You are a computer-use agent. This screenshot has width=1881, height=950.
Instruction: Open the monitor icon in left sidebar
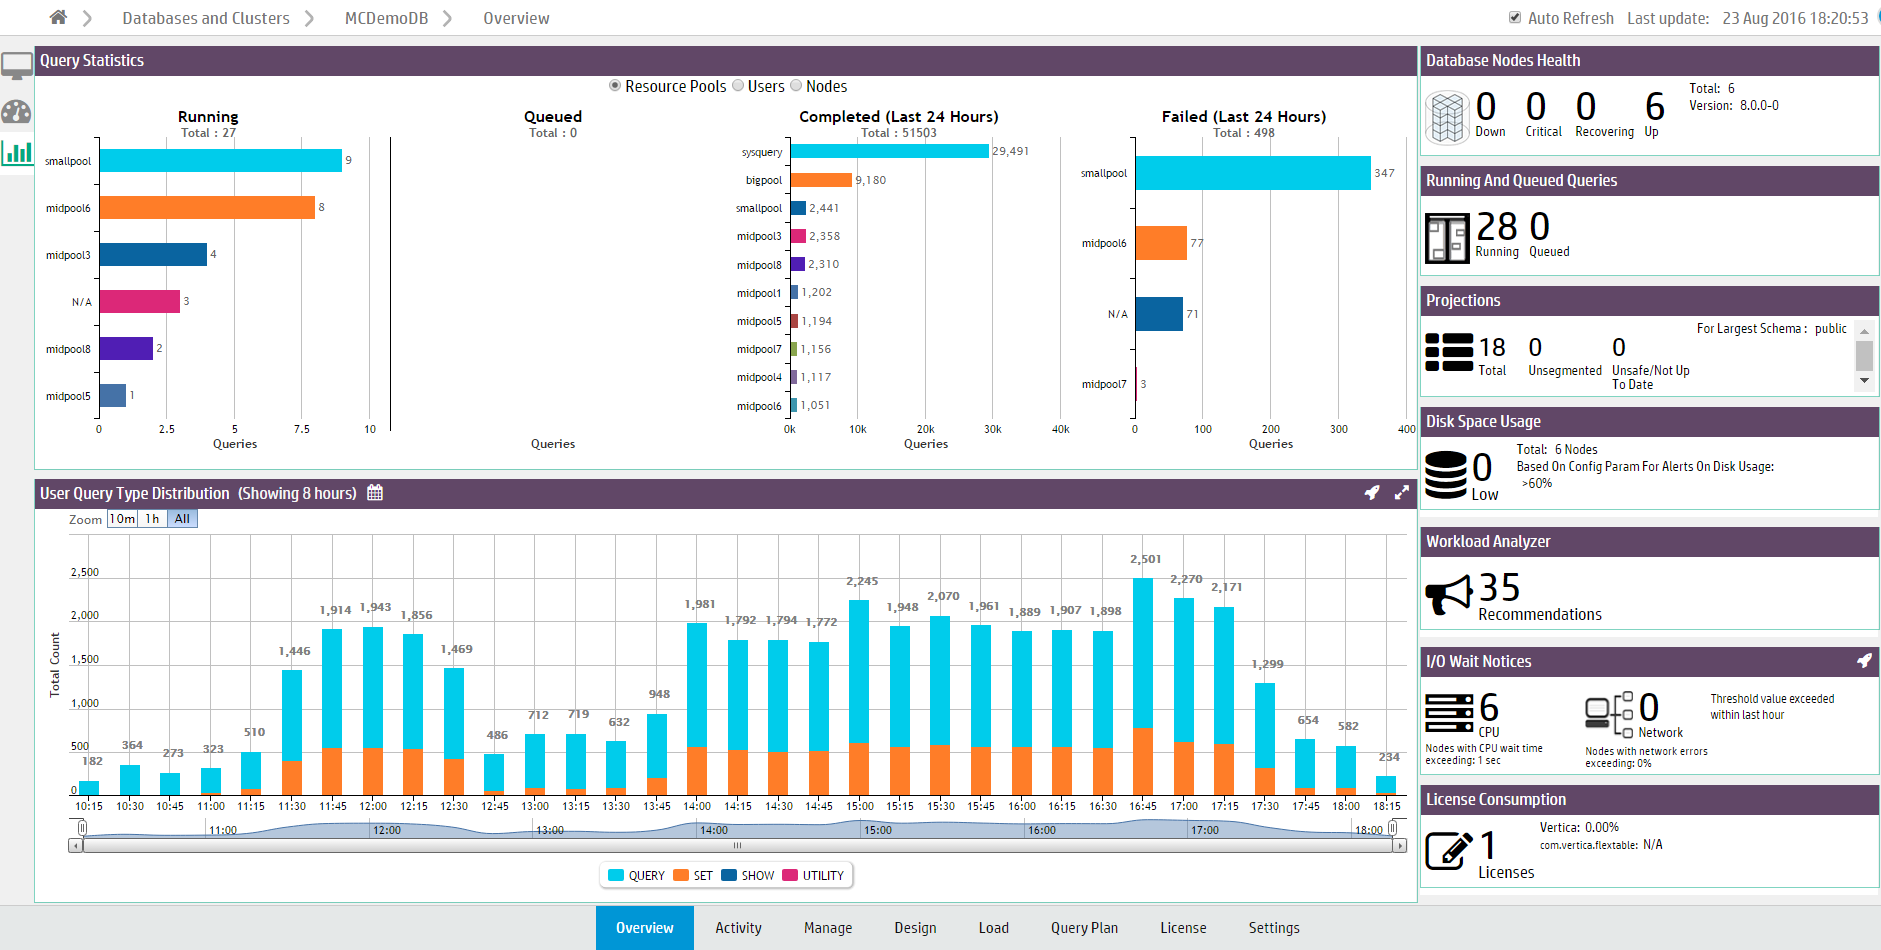(x=17, y=67)
